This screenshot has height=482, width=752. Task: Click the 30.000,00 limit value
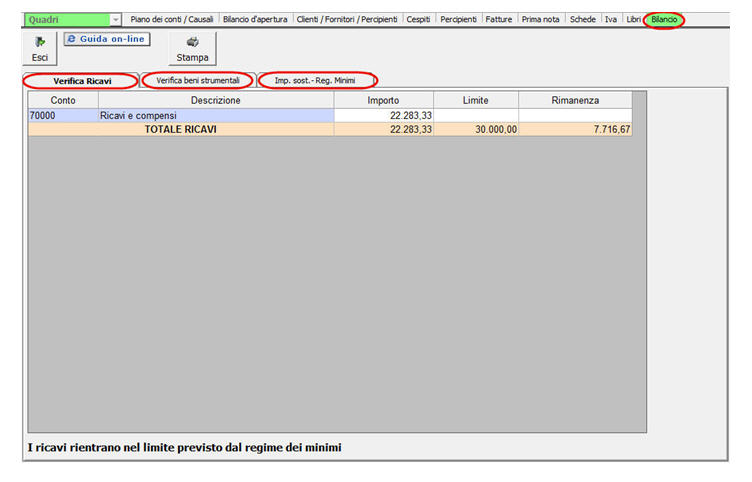476,129
